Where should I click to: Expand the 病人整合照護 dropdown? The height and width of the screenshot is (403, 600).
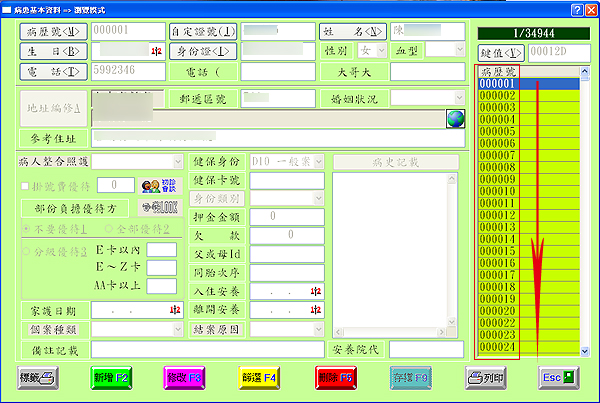point(178,161)
